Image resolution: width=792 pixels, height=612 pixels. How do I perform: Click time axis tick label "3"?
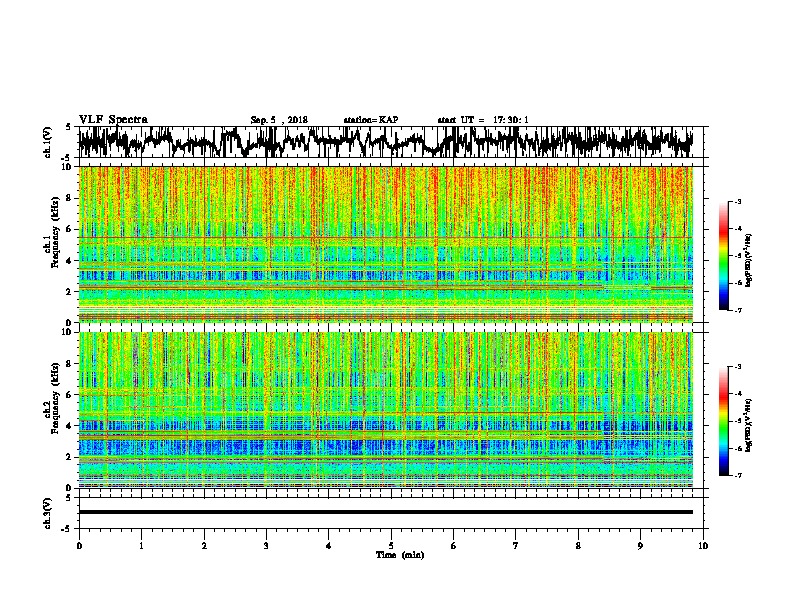tap(266, 546)
